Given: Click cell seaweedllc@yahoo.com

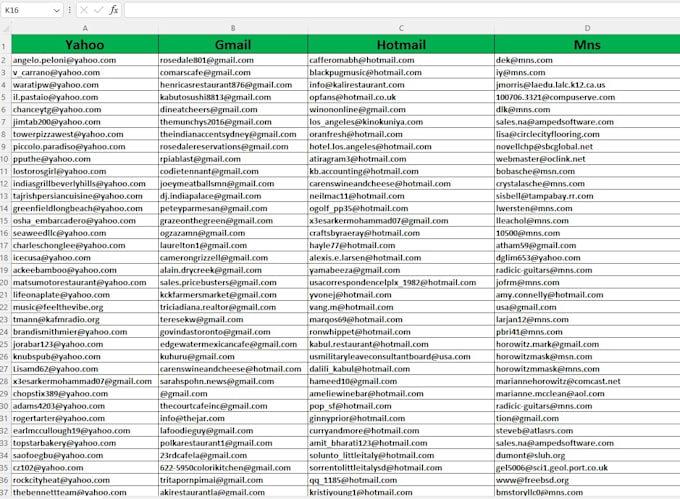Looking at the screenshot, I should click(85, 233).
